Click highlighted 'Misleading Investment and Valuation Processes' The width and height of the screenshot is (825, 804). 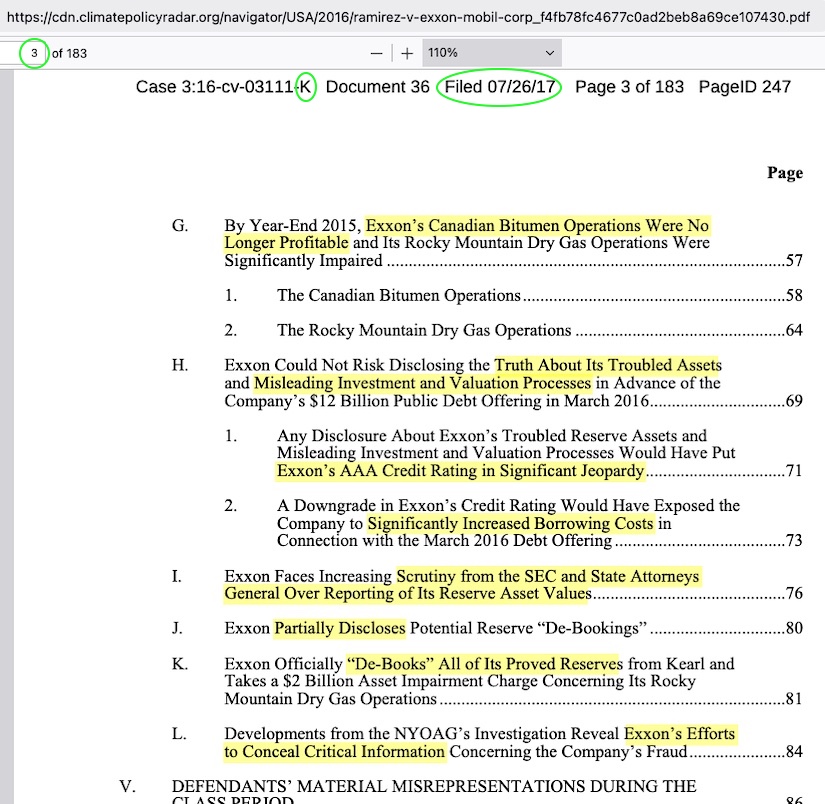422,383
